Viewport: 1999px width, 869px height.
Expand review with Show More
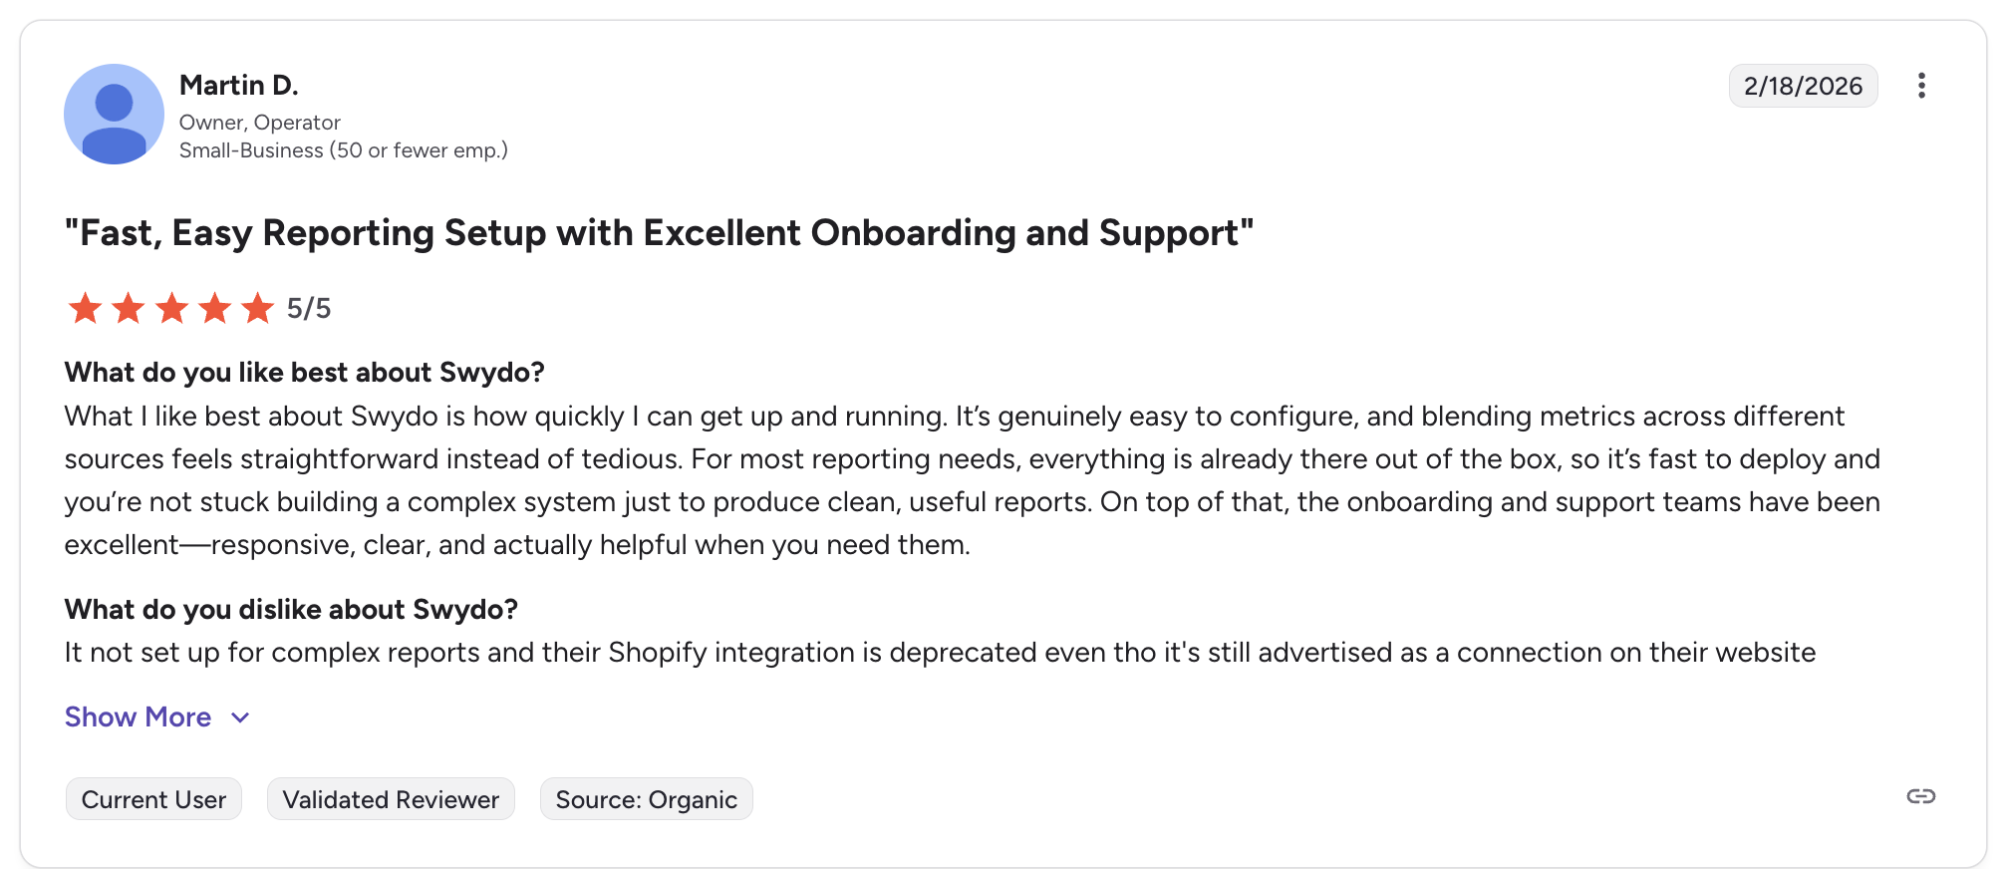click(x=138, y=717)
